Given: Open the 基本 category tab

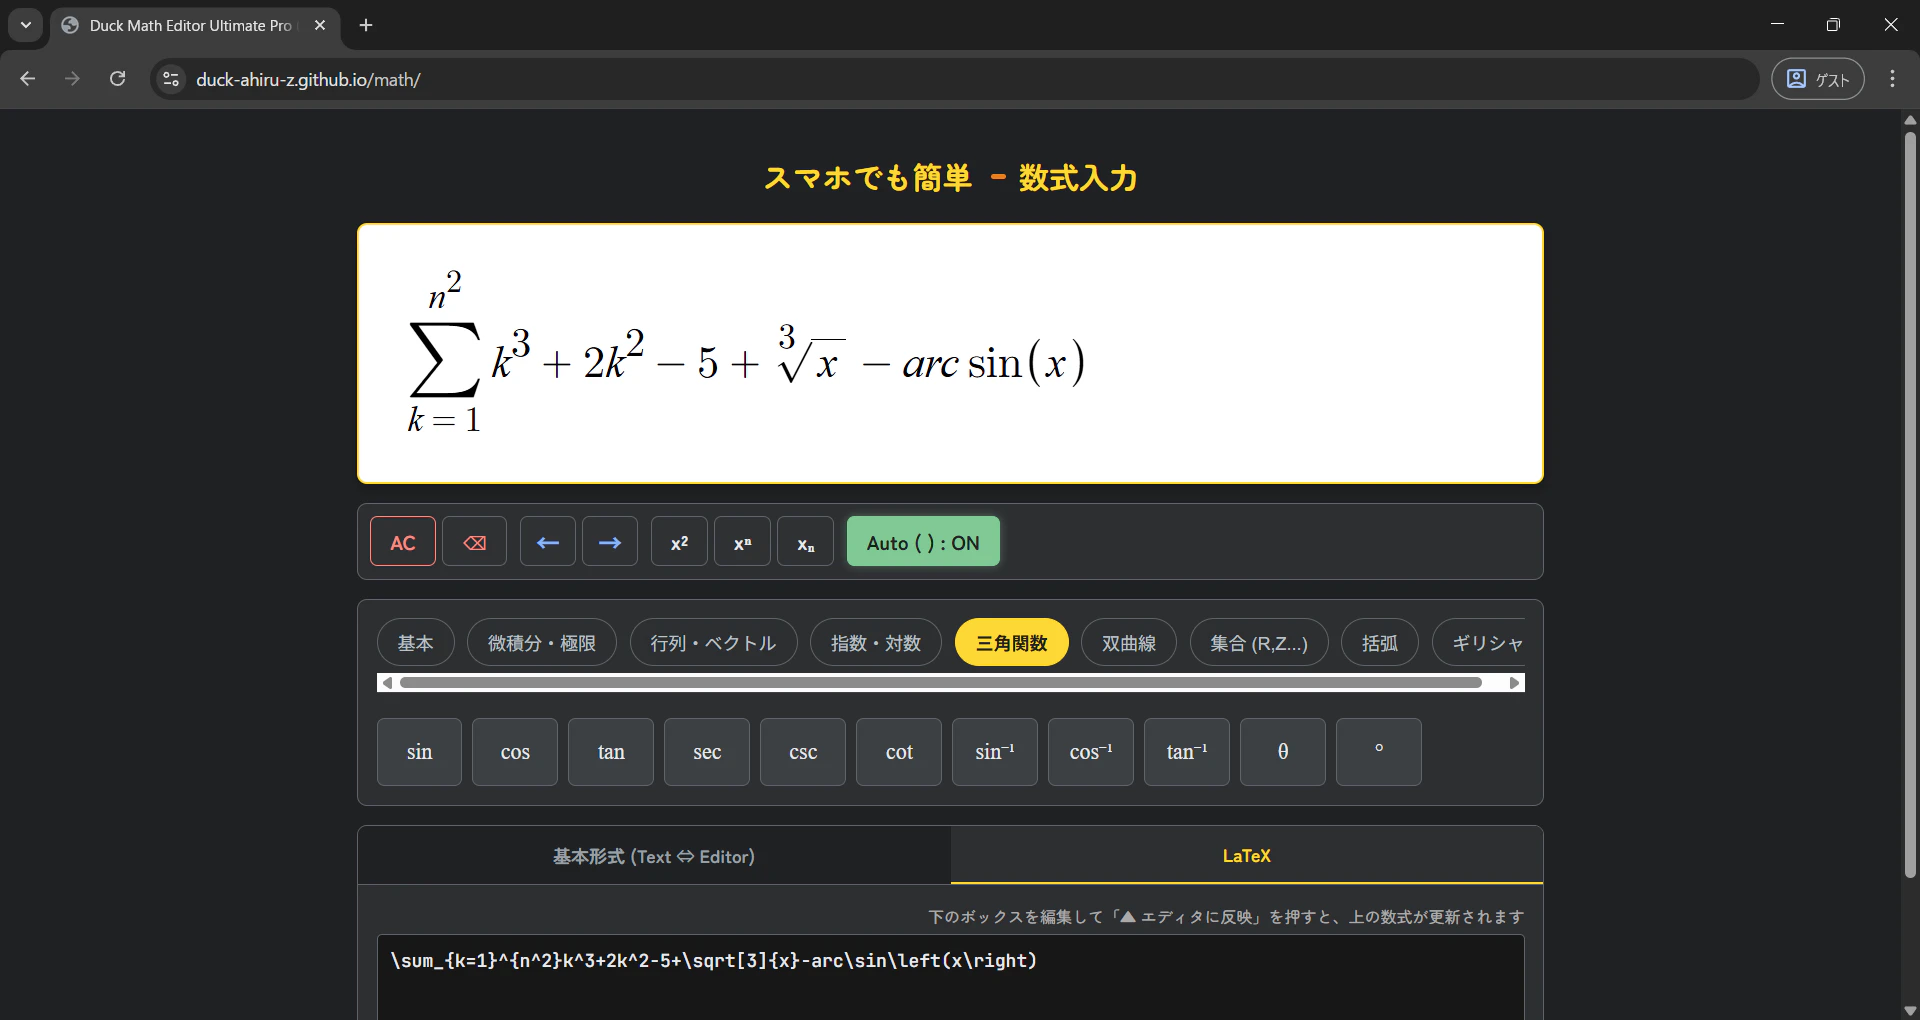Looking at the screenshot, I should (416, 643).
